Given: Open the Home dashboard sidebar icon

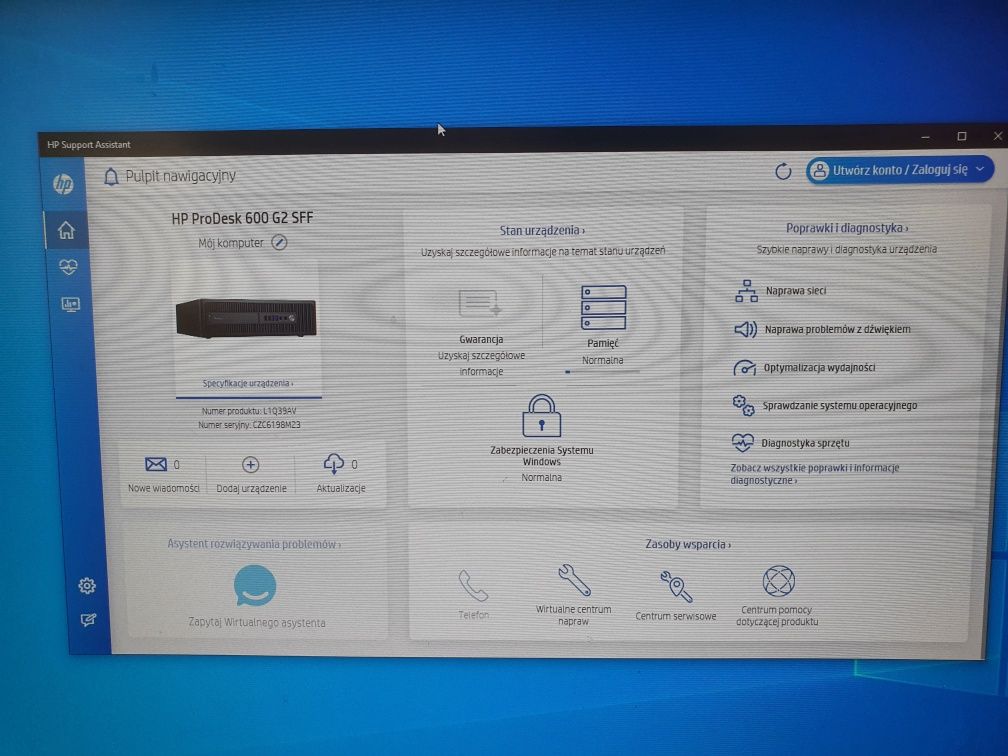Looking at the screenshot, I should click(66, 230).
